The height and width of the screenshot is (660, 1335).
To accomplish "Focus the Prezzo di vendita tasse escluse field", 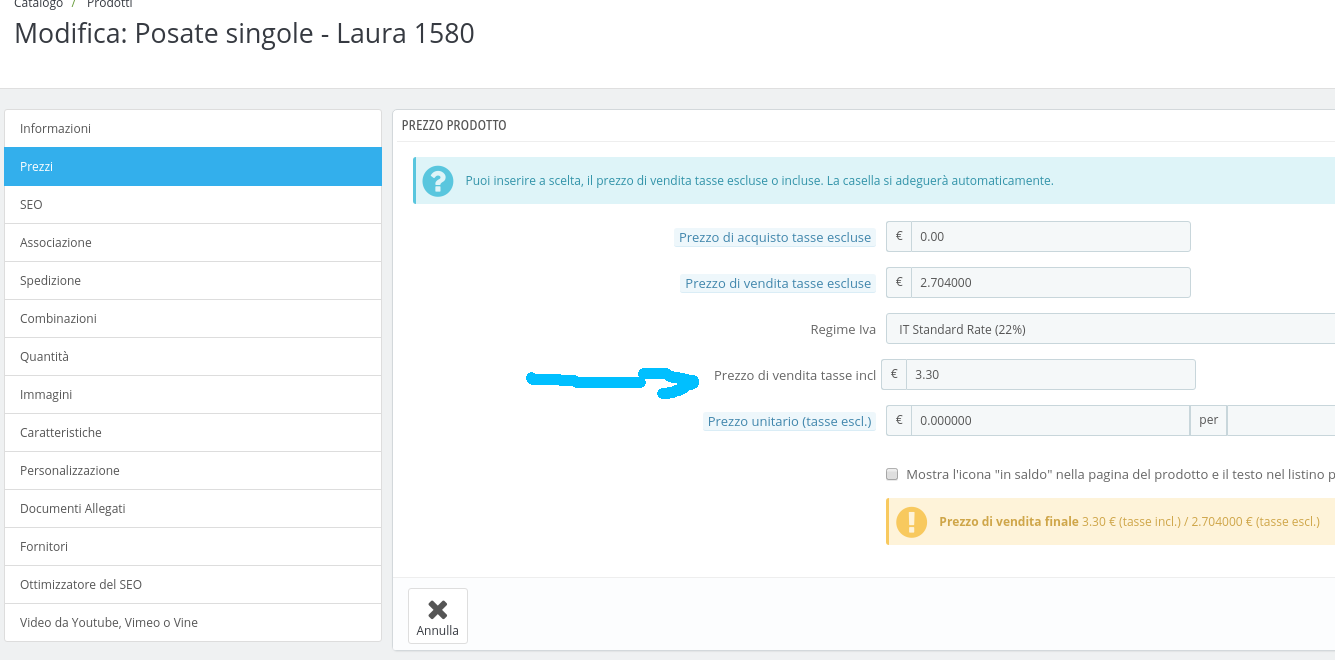I will point(1051,283).
